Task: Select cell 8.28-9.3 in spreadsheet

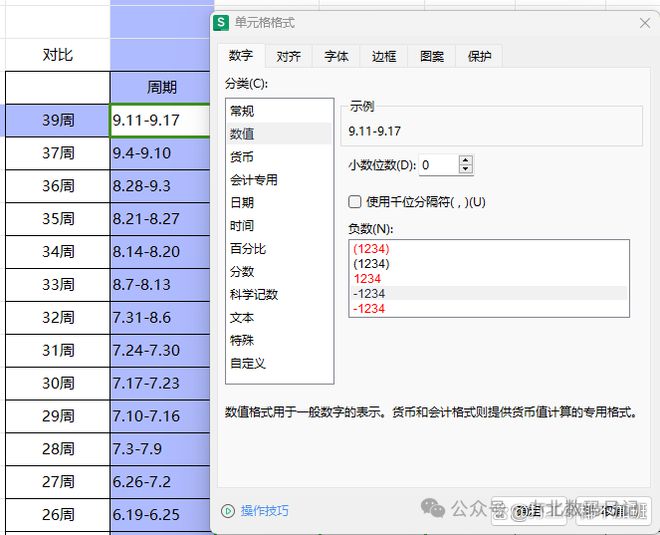Action: coord(160,186)
